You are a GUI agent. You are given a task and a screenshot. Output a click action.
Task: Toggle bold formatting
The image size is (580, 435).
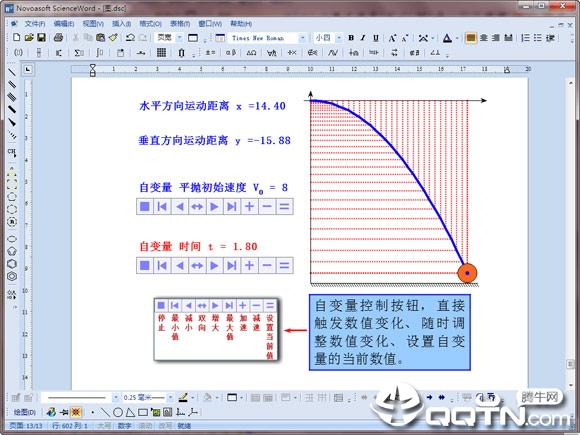351,38
